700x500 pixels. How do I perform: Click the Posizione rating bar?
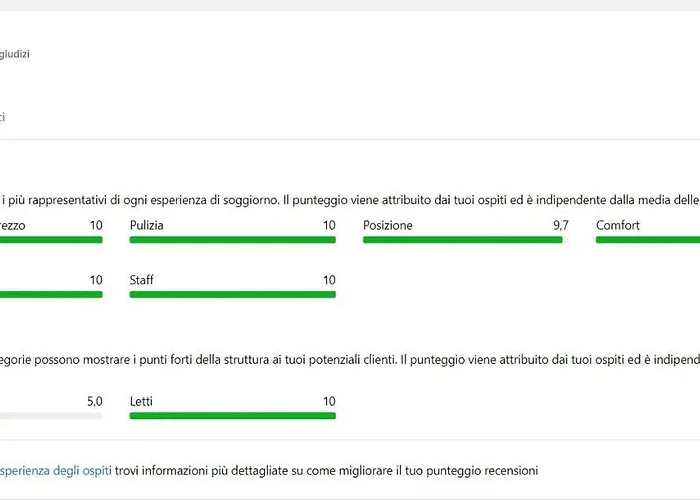pos(463,240)
